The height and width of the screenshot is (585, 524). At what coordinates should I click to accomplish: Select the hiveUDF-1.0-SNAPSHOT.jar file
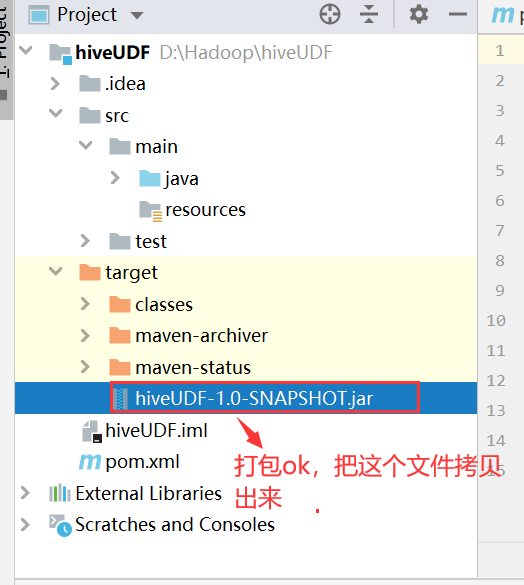(246, 398)
